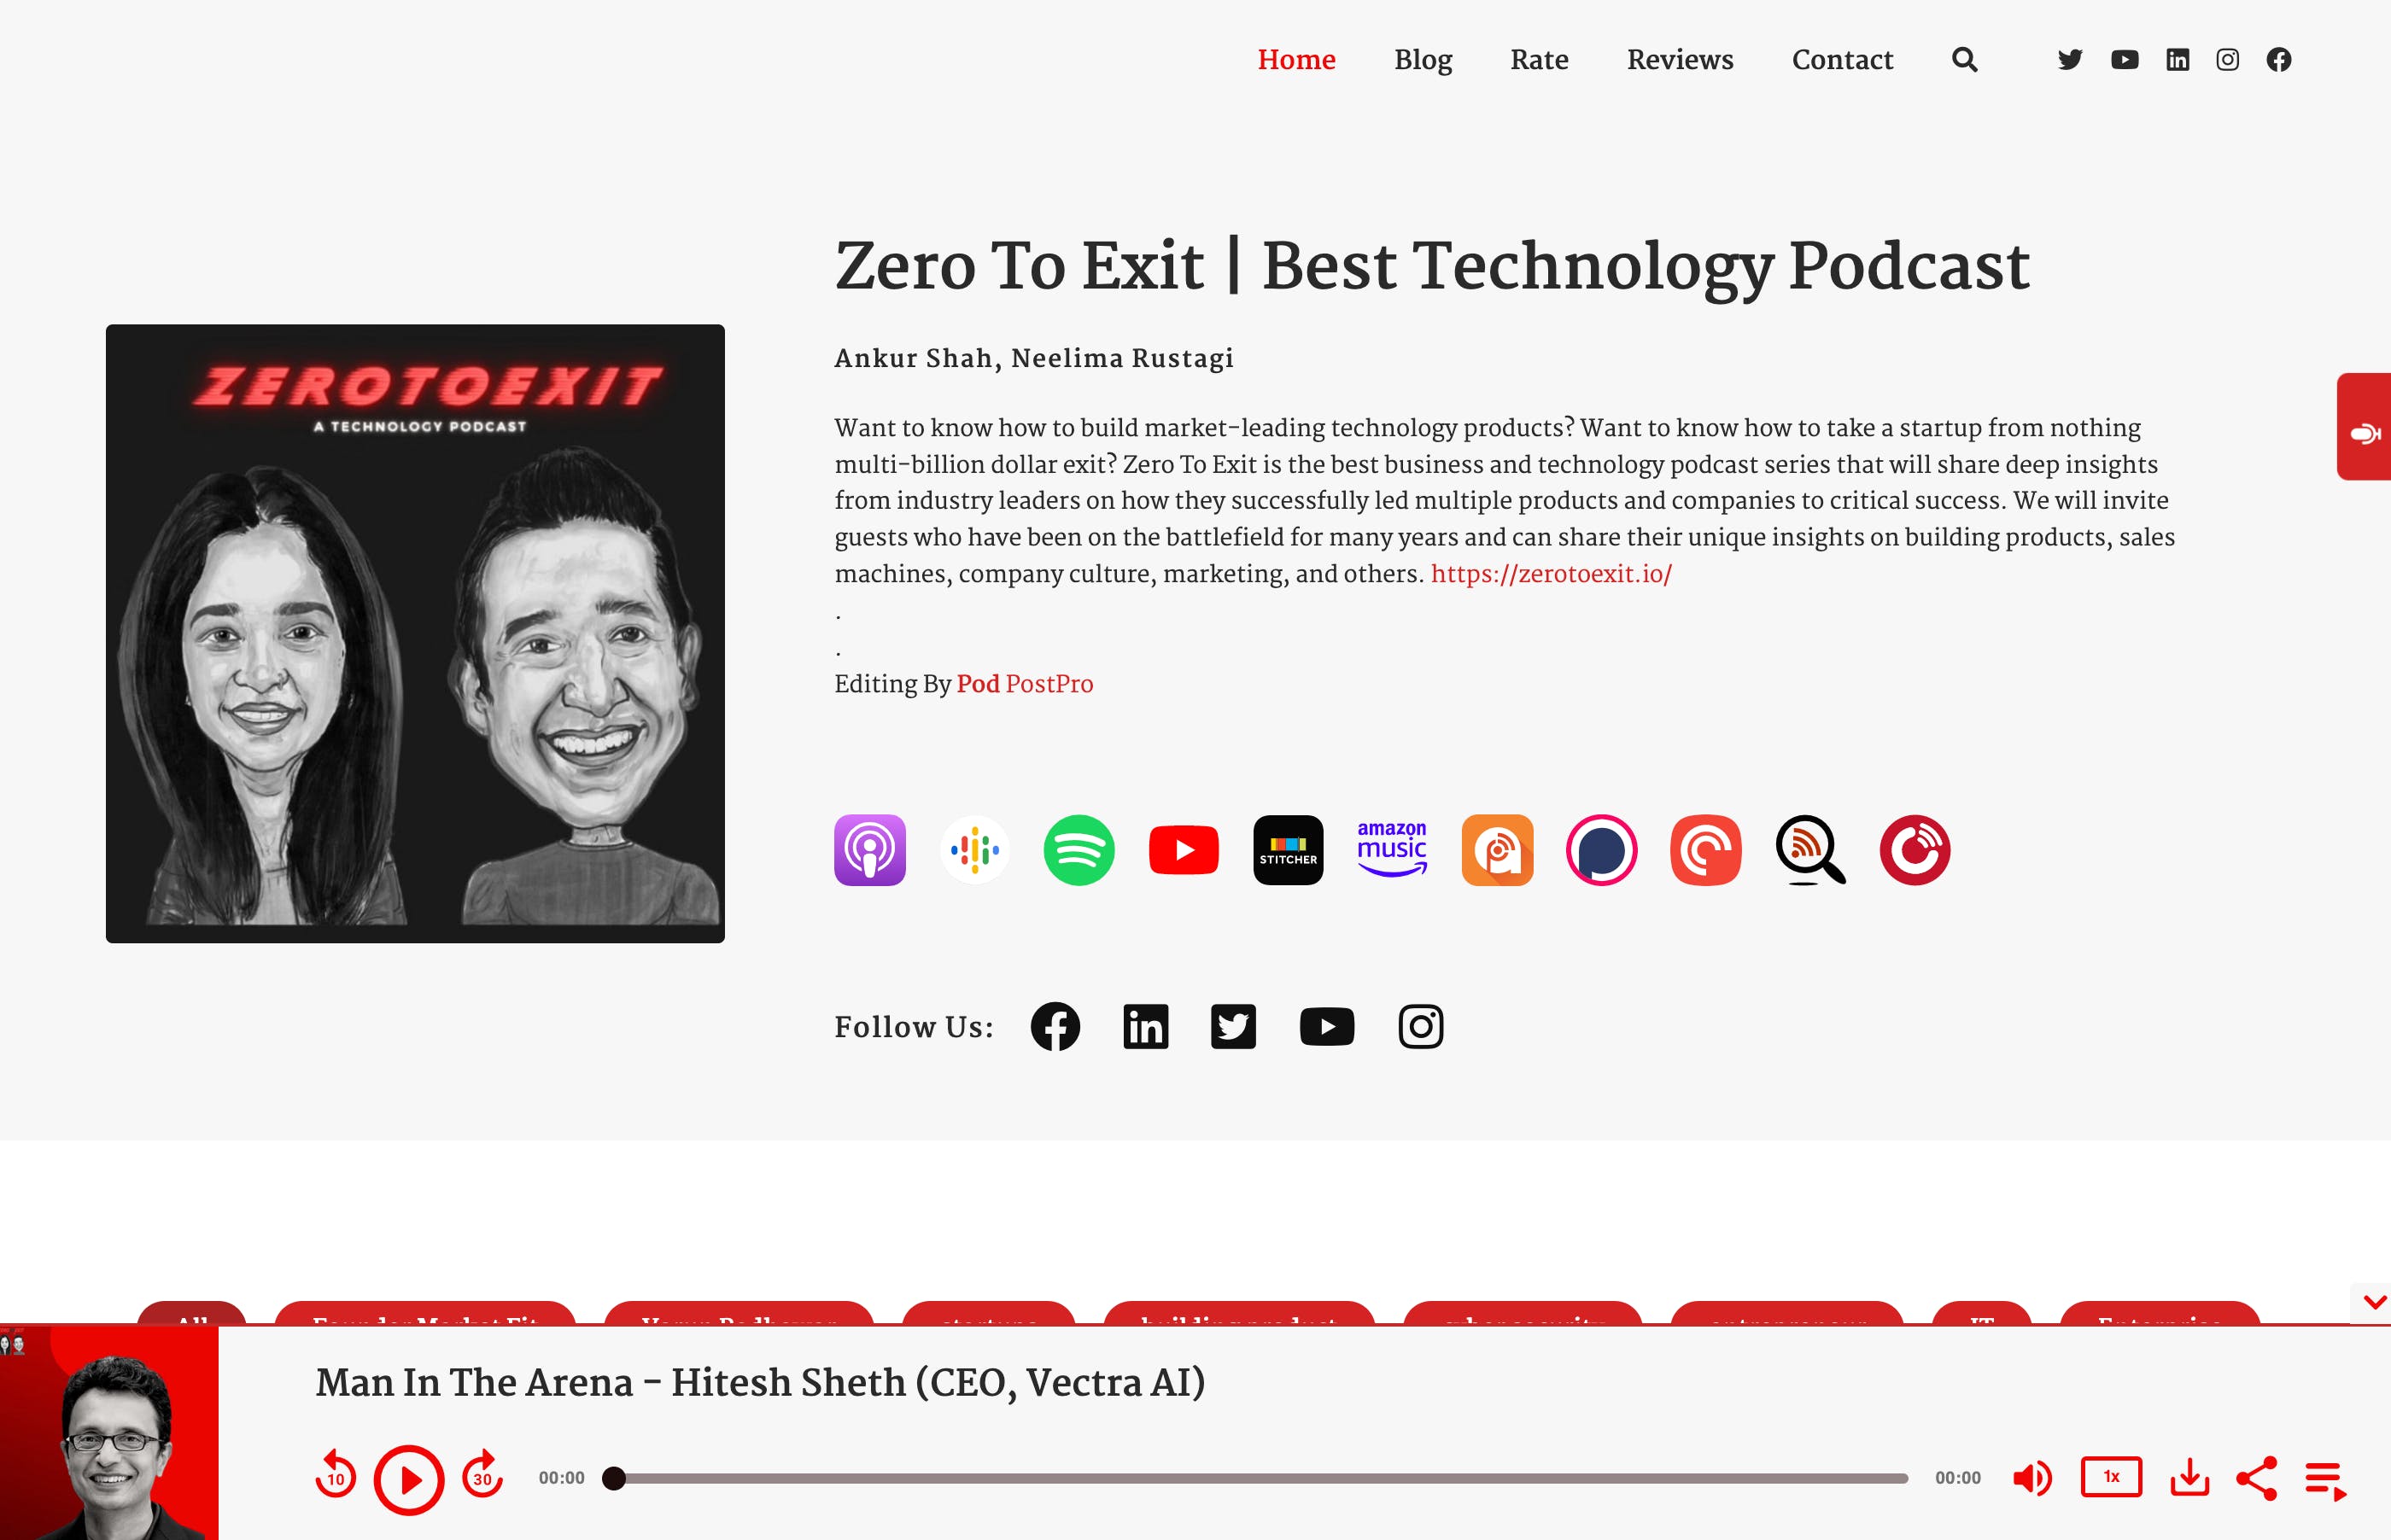Toggle 1x playback speed button

pyautogui.click(x=2114, y=1478)
